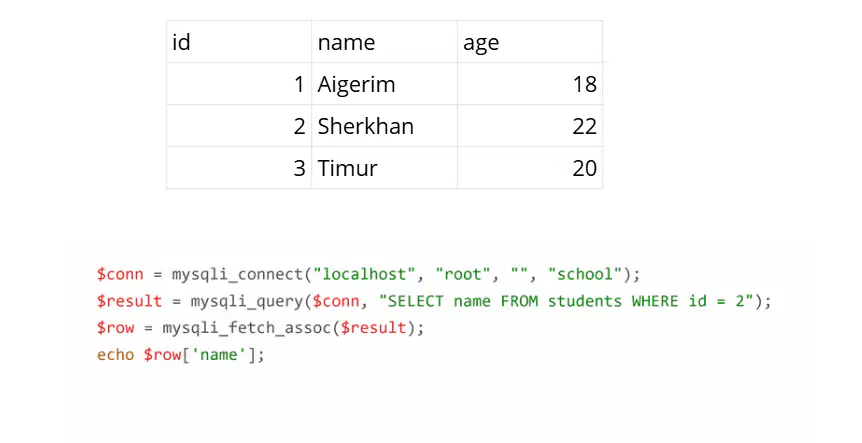Click the SELECT name FROM students query string

tap(566, 301)
